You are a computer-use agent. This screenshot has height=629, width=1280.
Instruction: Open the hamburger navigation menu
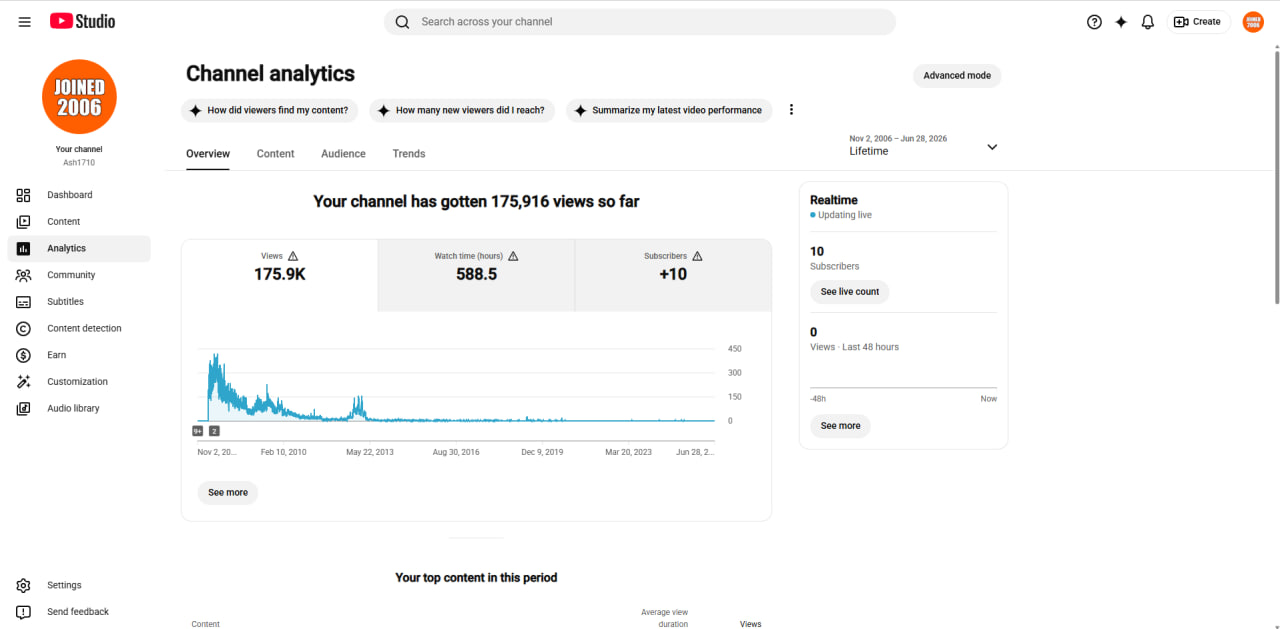[x=24, y=22]
